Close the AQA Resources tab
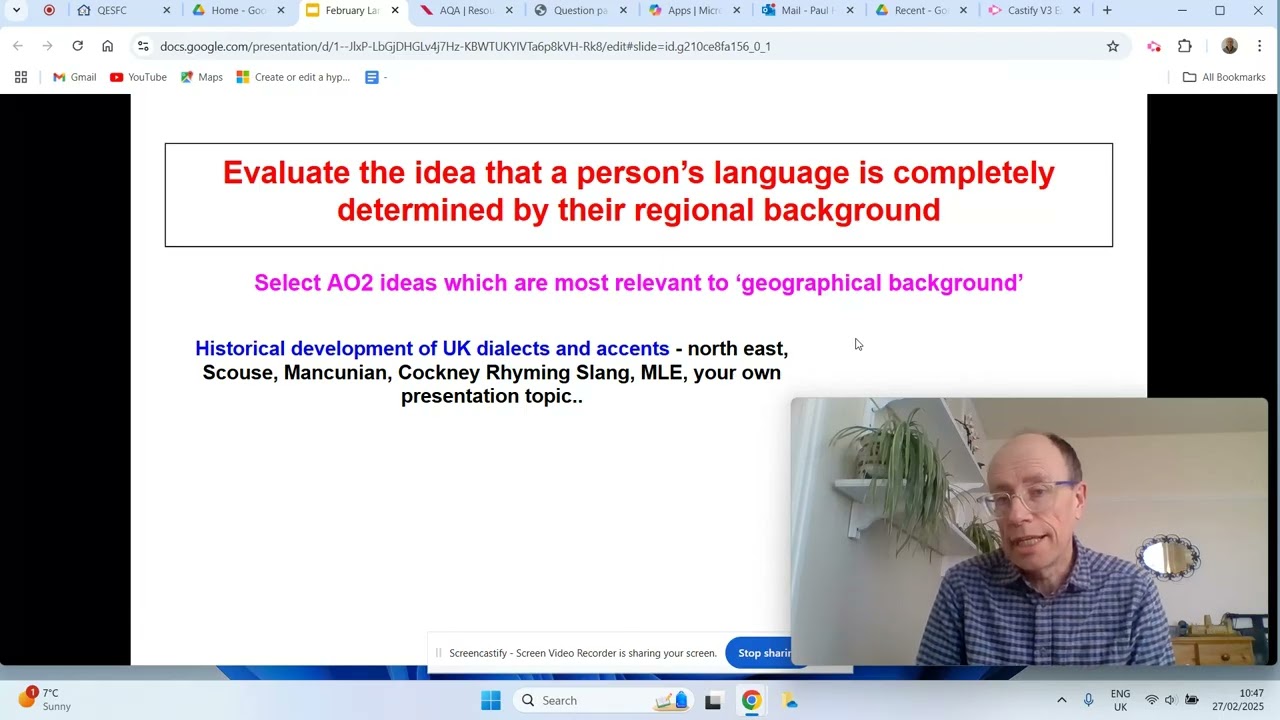Viewport: 1280px width, 720px height. [509, 10]
